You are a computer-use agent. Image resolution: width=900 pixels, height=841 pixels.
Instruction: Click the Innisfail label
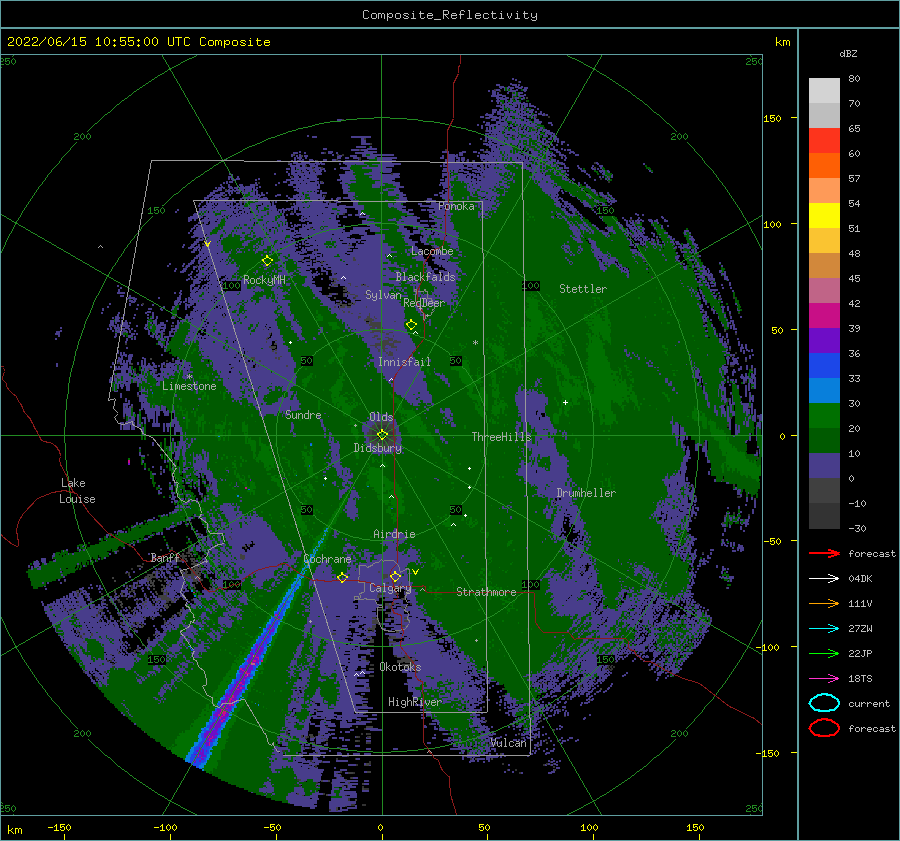[404, 362]
